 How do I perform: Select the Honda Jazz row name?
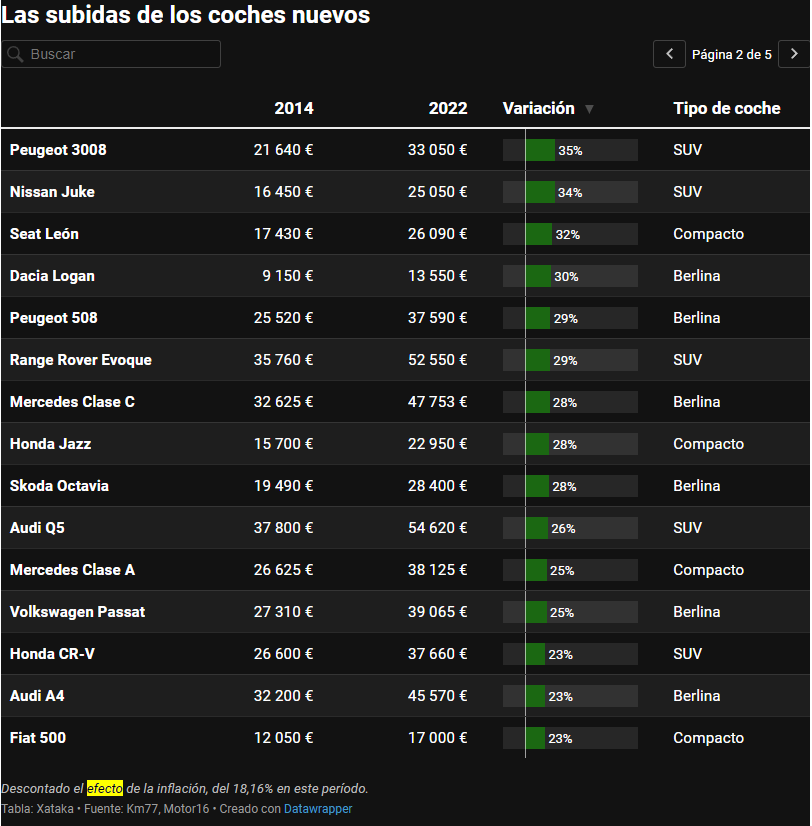pyautogui.click(x=51, y=444)
